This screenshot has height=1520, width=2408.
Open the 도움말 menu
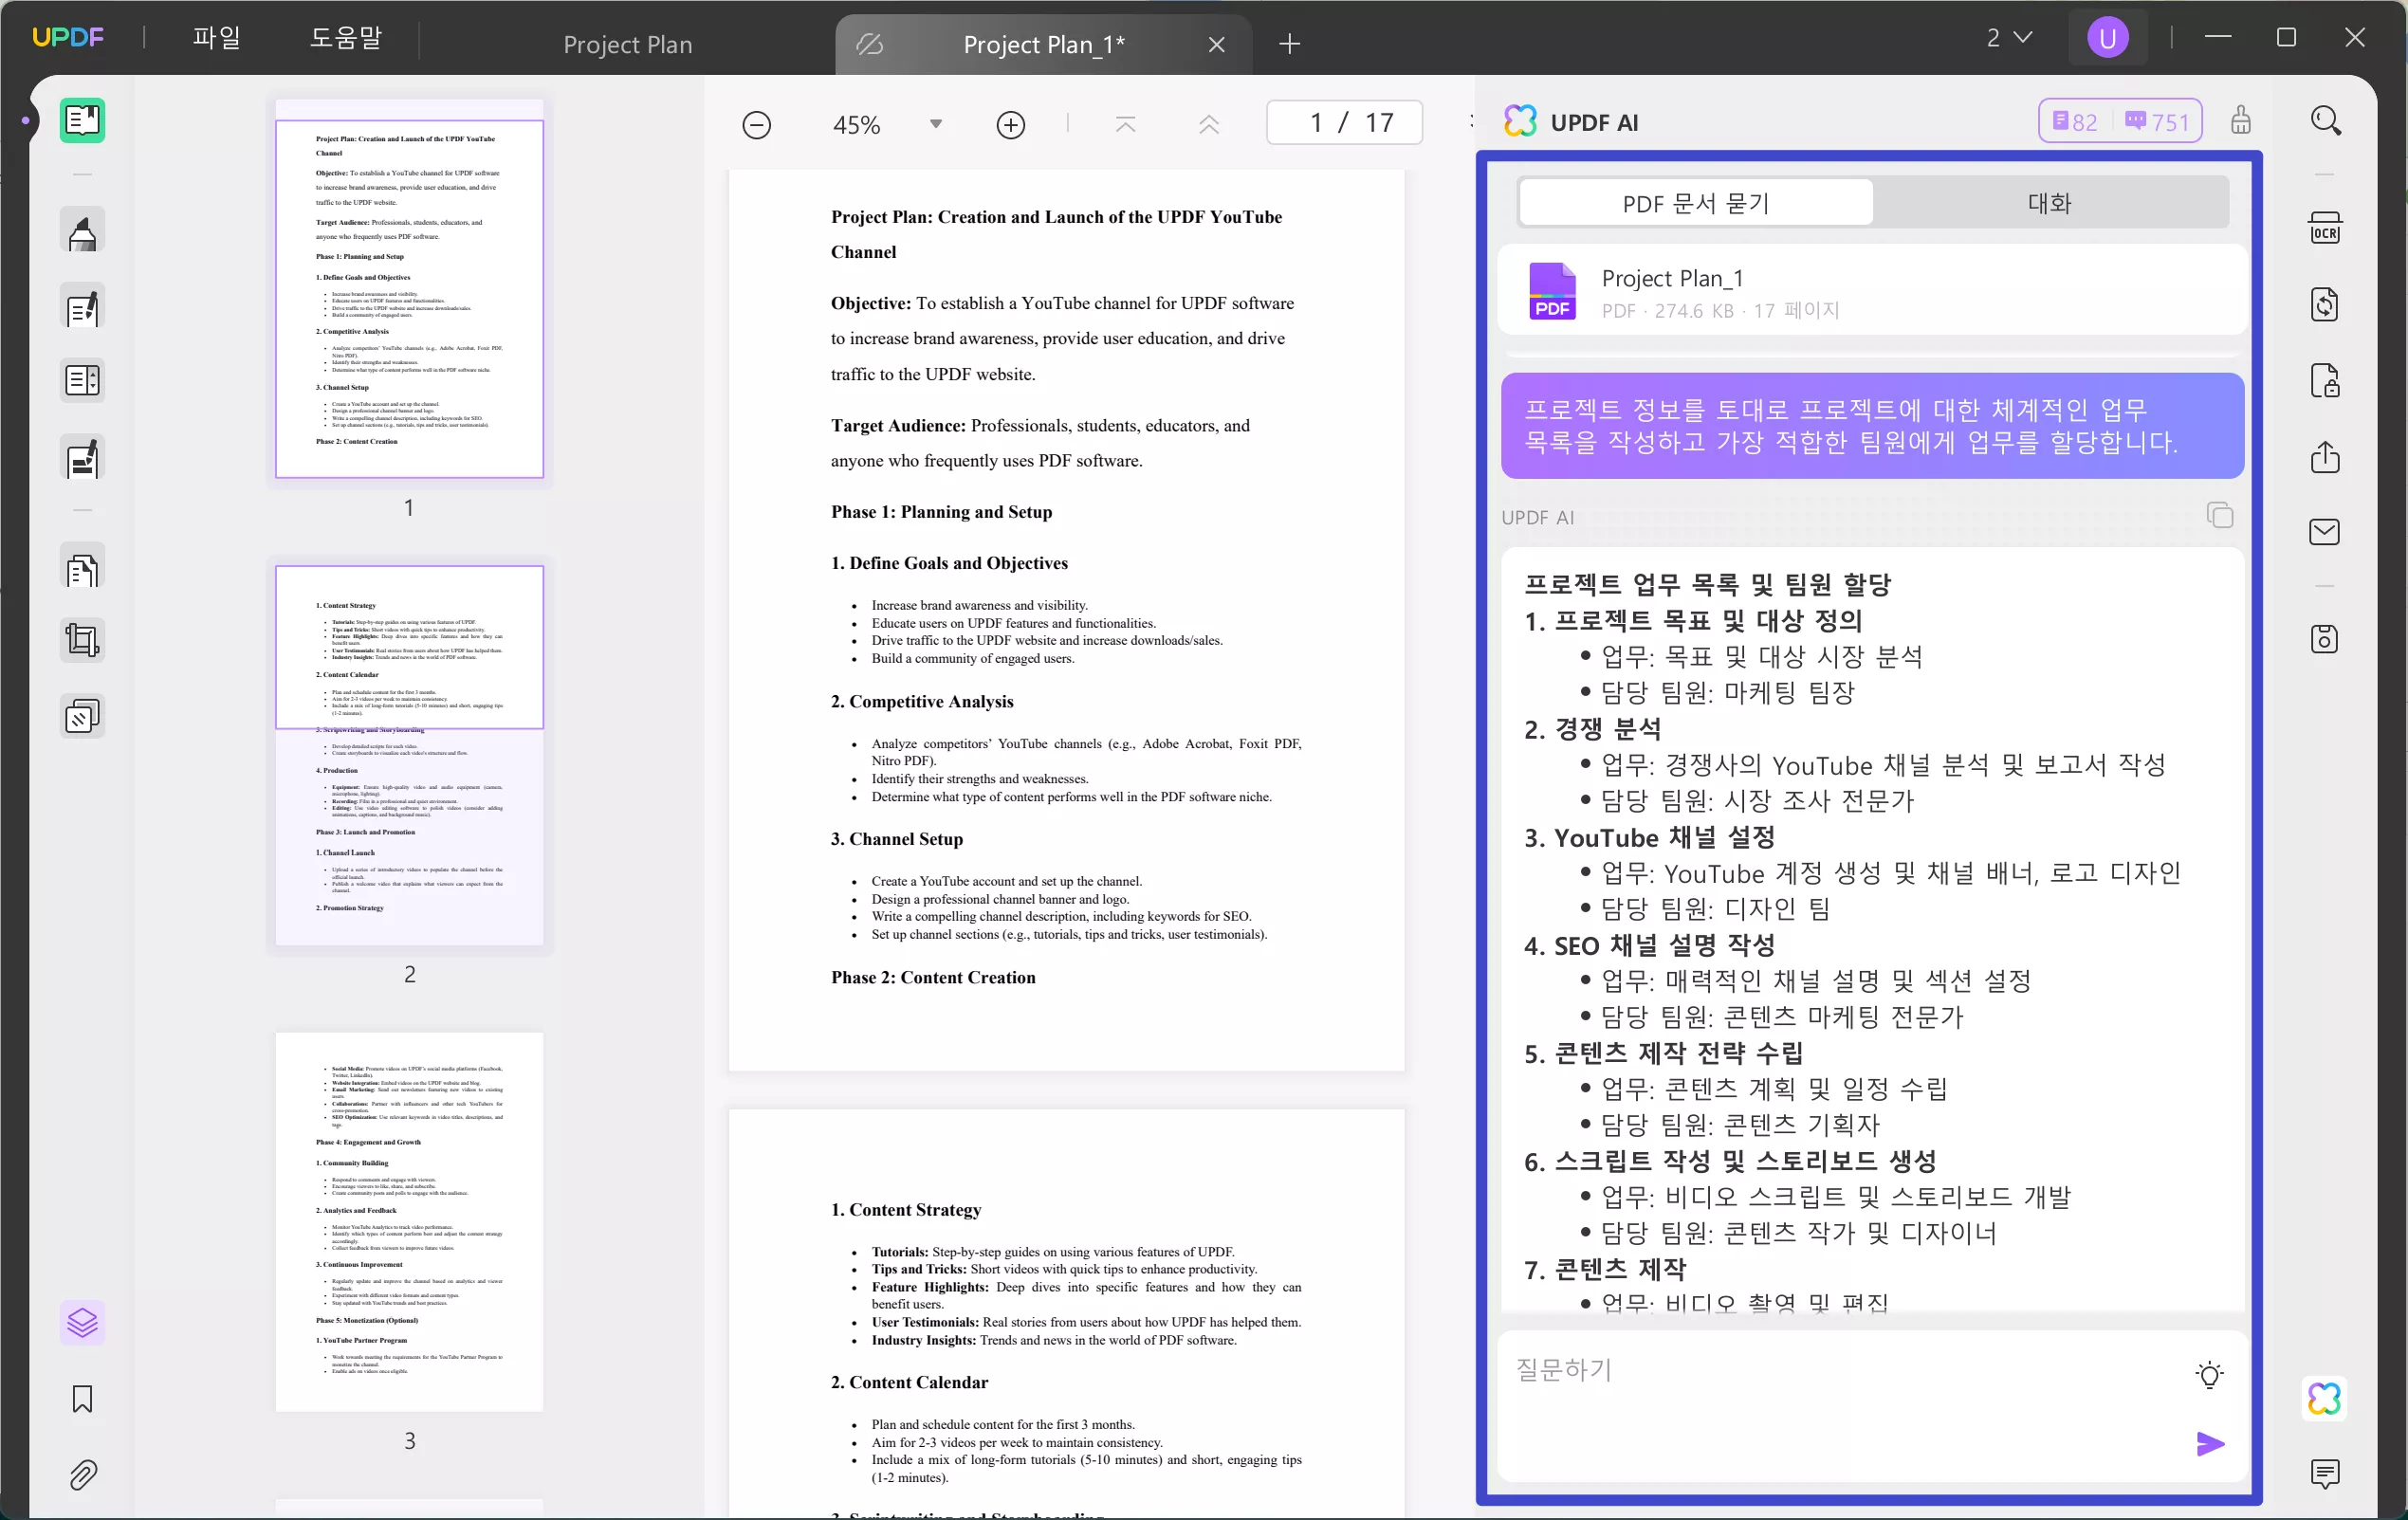click(x=346, y=38)
